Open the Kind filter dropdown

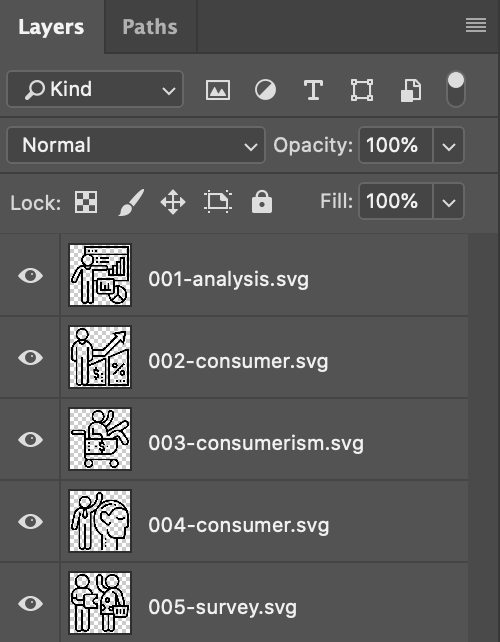[95, 89]
